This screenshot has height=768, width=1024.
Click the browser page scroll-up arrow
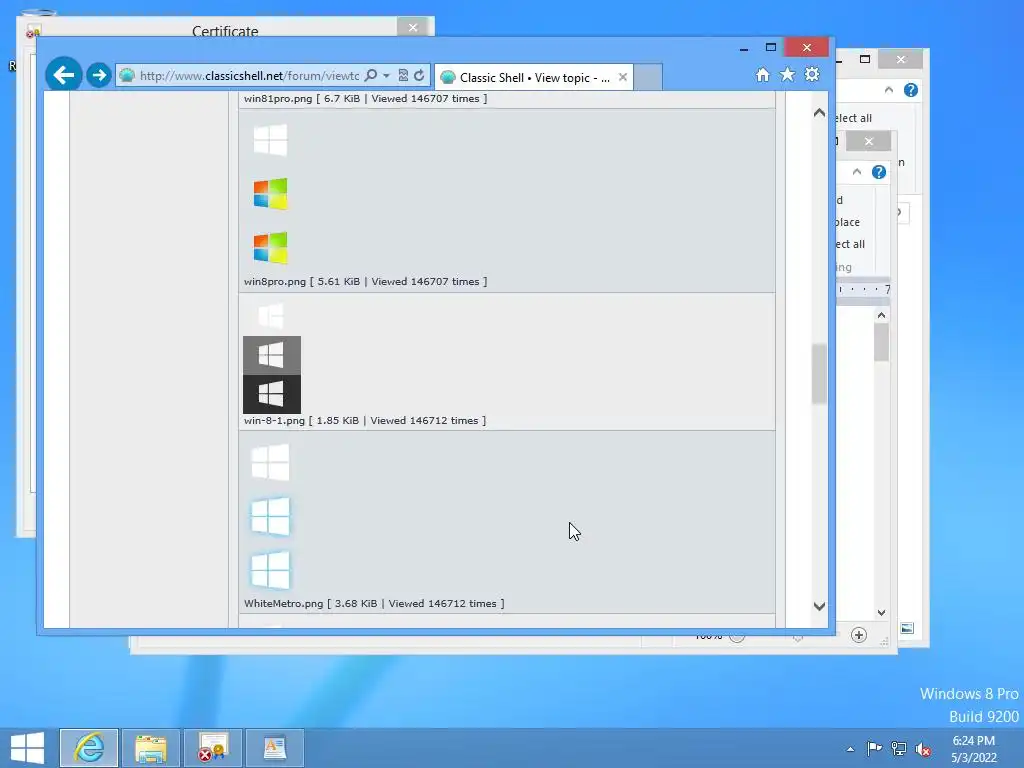tap(819, 113)
